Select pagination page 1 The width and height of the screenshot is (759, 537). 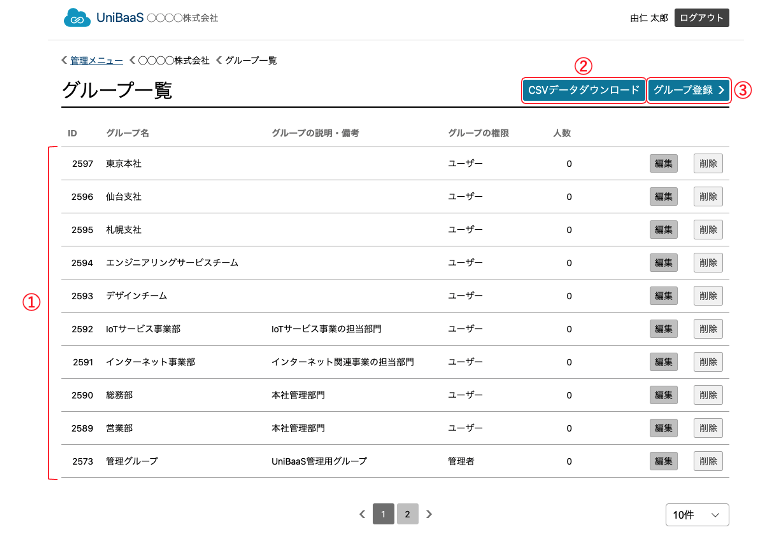[383, 514]
